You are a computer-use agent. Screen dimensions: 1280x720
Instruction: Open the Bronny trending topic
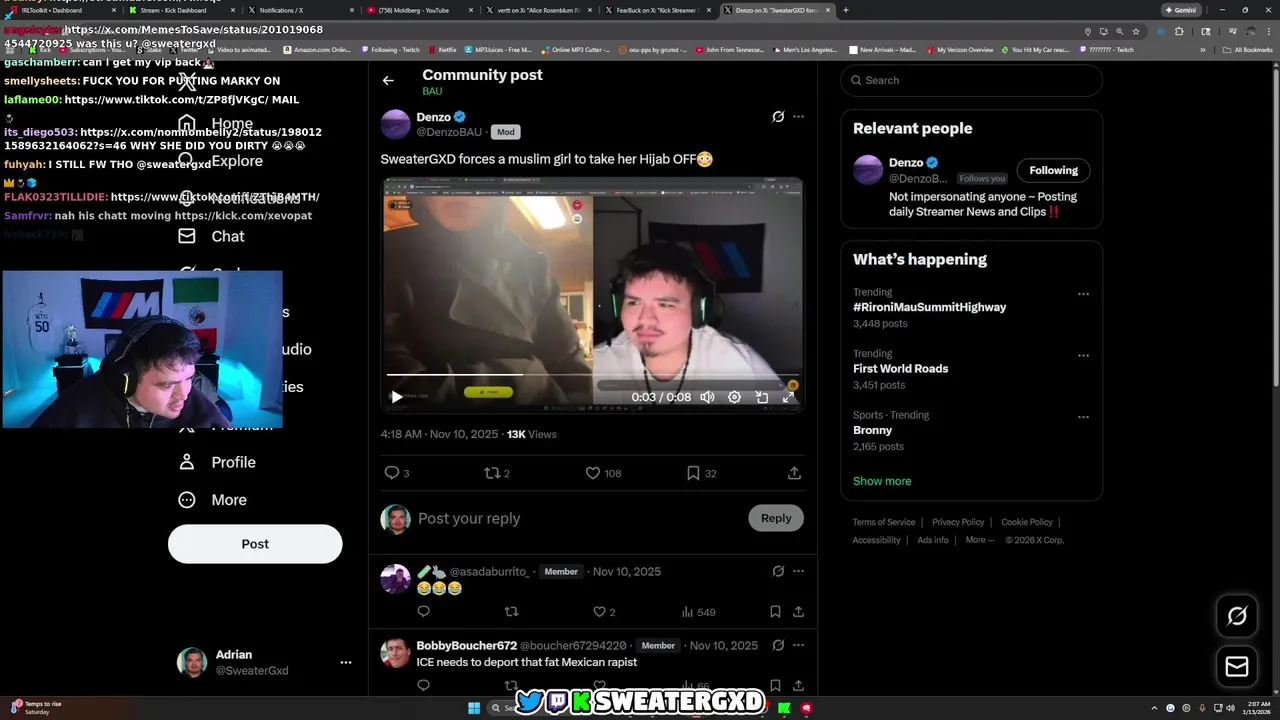click(x=872, y=430)
